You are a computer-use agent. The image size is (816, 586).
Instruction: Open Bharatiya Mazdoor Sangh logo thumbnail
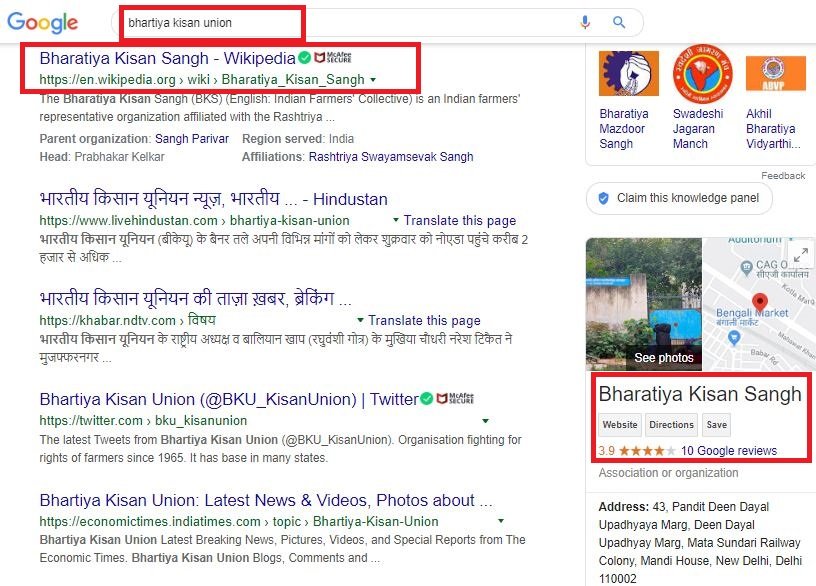tap(628, 73)
